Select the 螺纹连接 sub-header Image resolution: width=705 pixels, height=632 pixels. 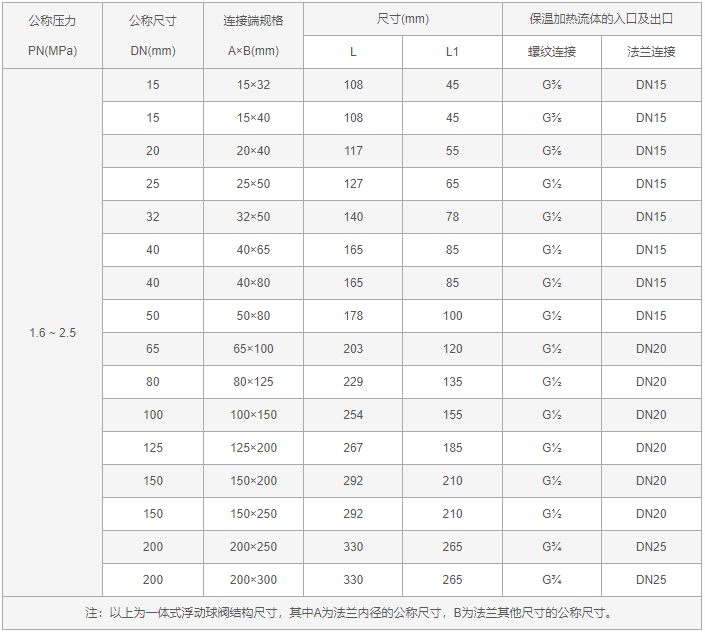[x=552, y=52]
